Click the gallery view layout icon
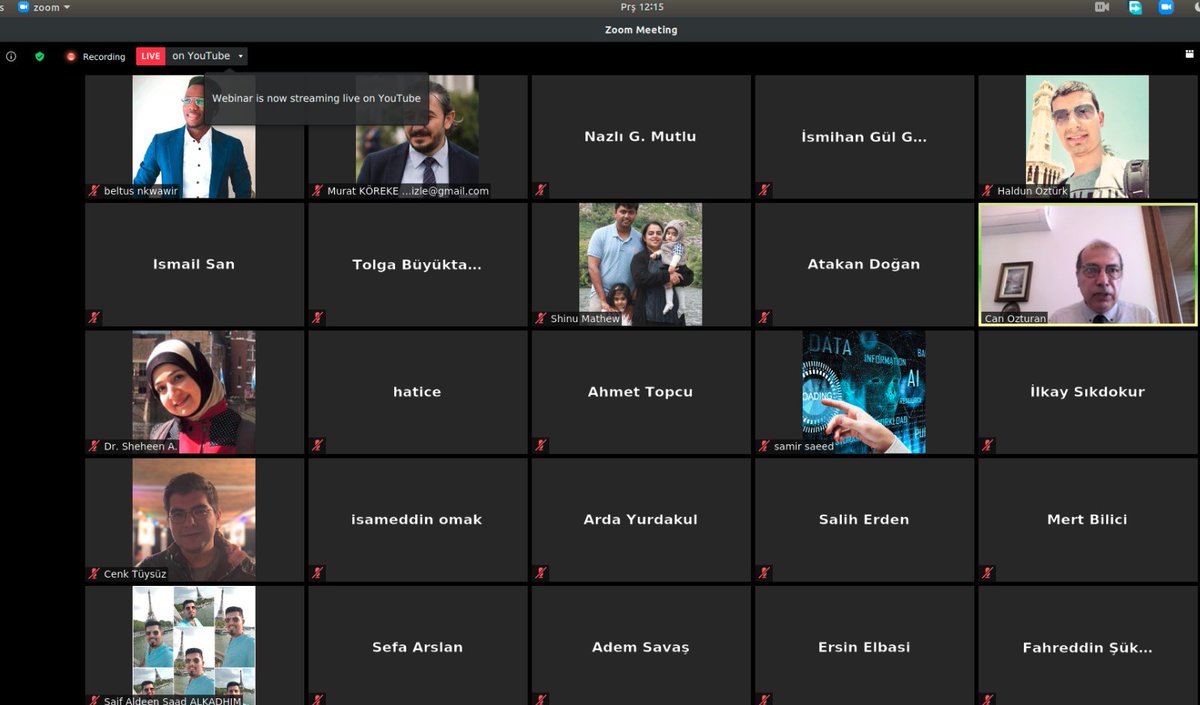 (1189, 55)
